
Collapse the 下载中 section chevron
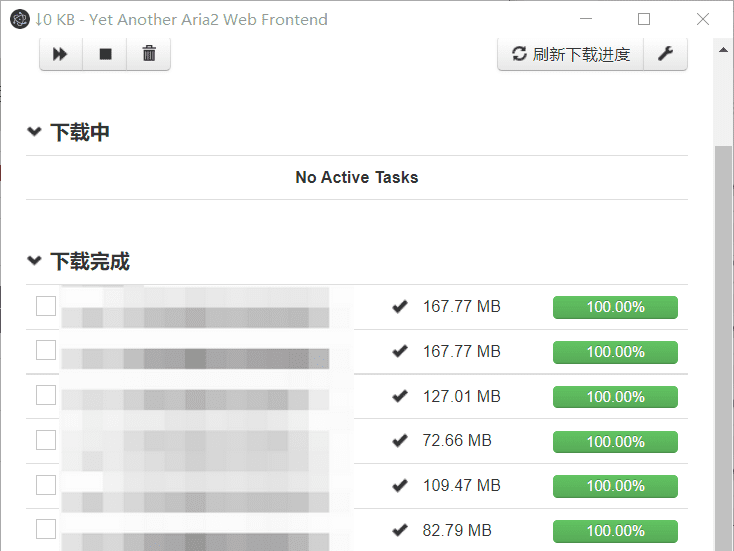point(35,132)
